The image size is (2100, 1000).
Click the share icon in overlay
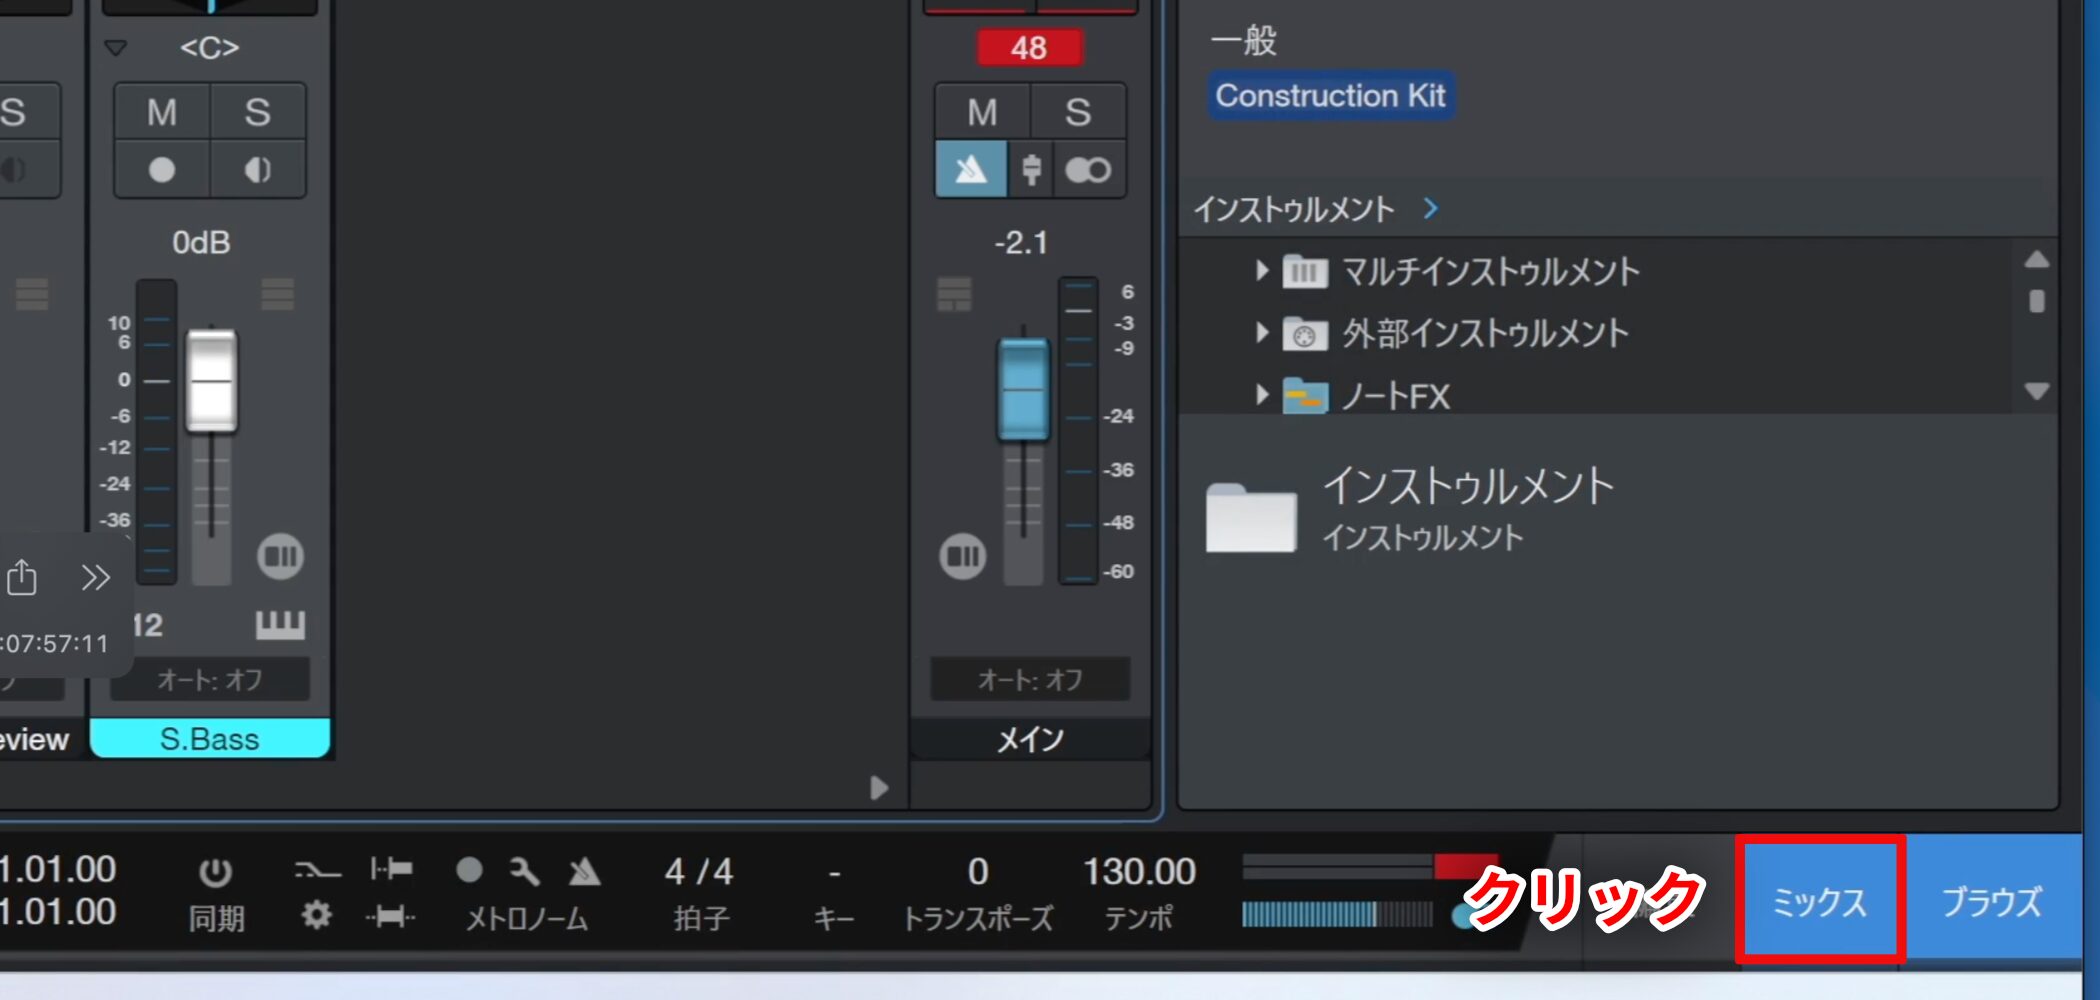pos(22,577)
